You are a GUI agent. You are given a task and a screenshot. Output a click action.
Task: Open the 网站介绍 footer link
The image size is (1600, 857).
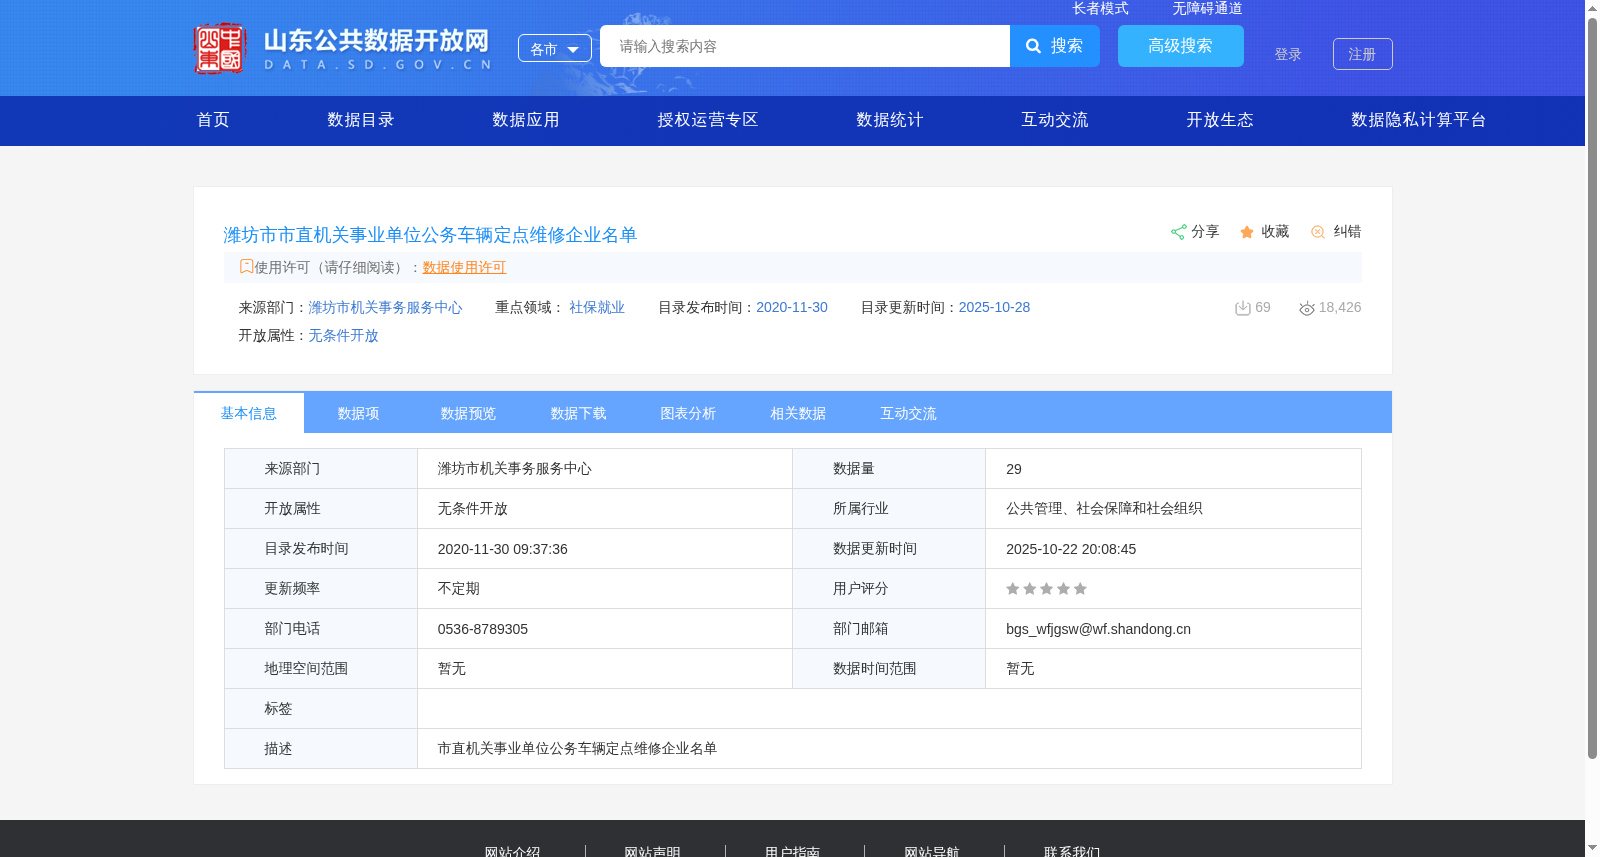pos(512,852)
